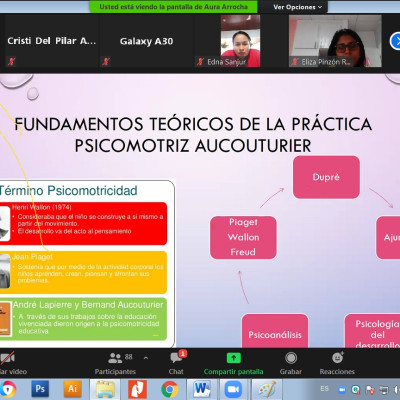Click the ES language indicator
The image size is (400, 400).
324,389
